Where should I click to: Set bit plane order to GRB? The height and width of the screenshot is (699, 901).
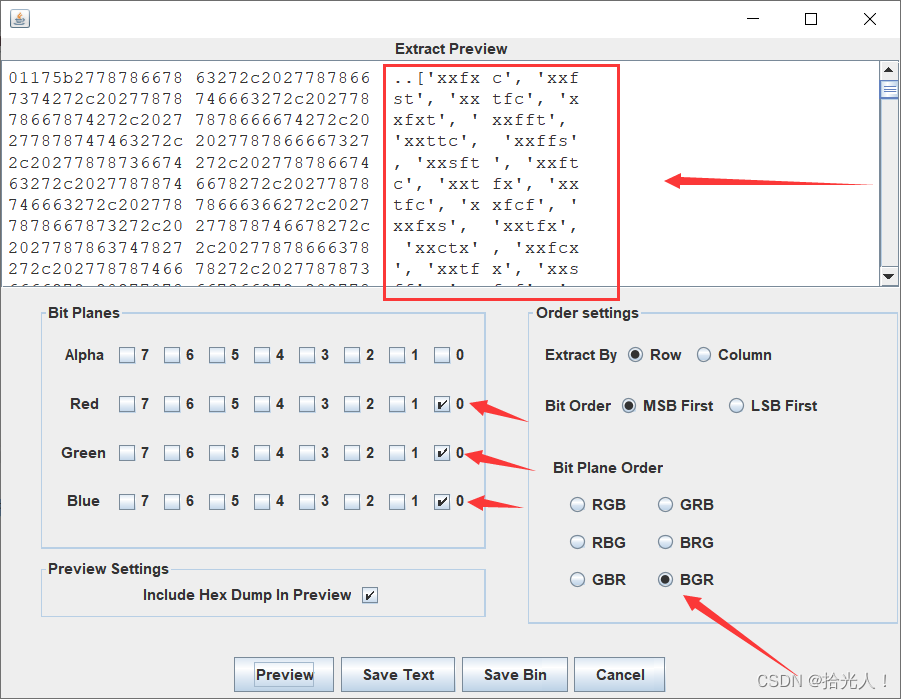[x=665, y=505]
